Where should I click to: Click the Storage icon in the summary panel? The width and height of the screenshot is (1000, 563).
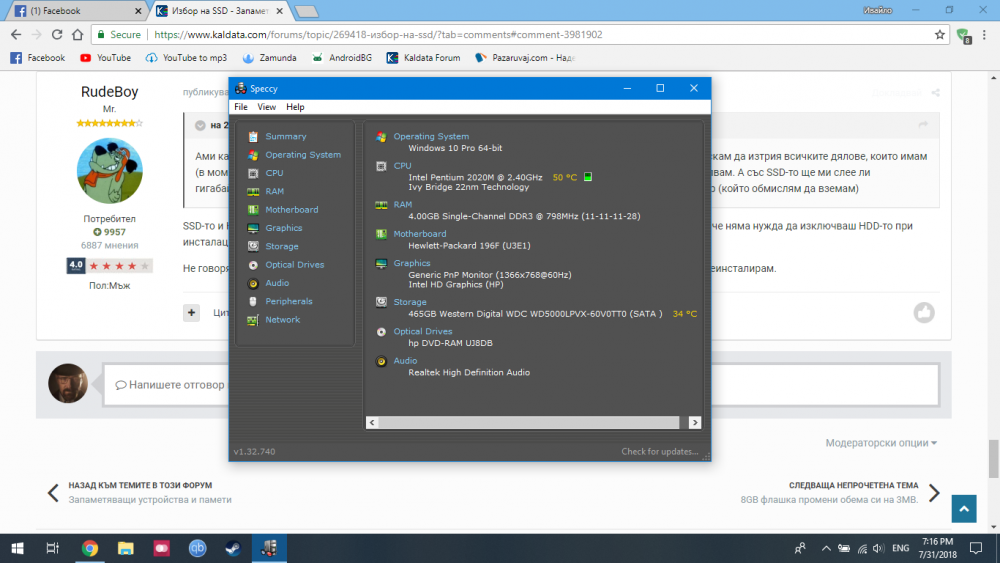381,302
